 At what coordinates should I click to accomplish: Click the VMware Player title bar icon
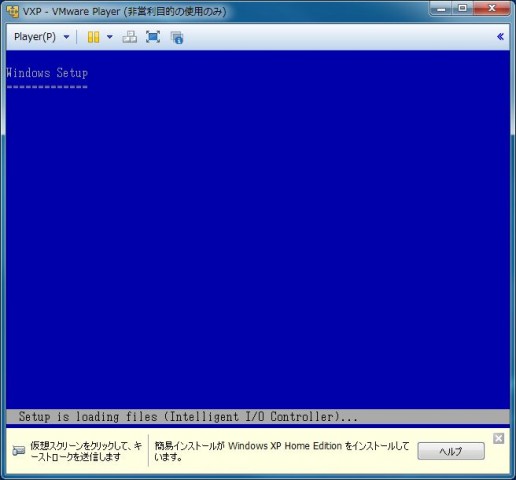pyautogui.click(x=13, y=12)
